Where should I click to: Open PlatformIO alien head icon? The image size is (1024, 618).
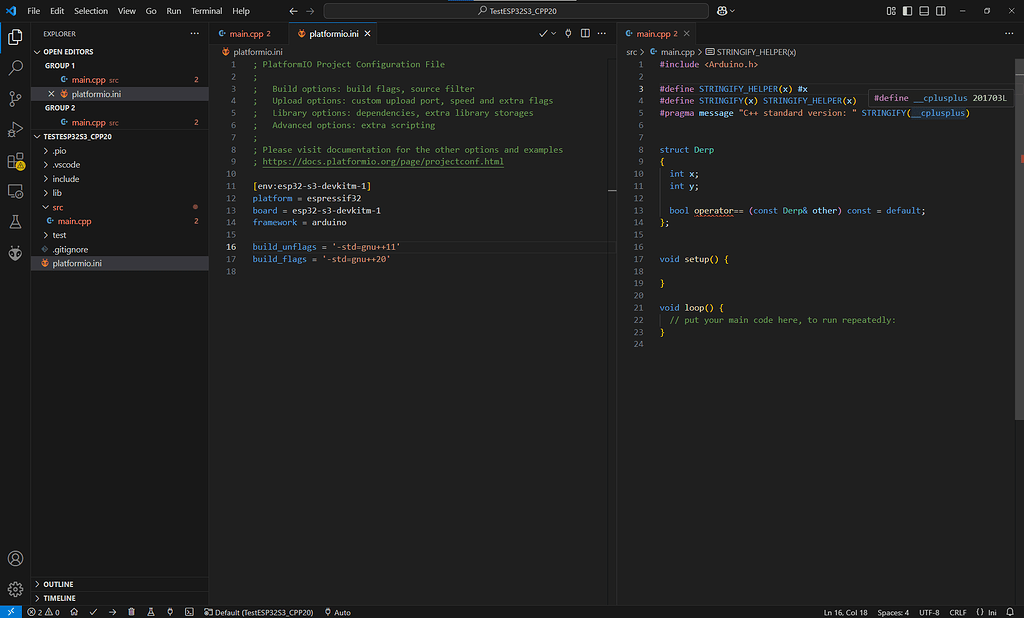(x=15, y=253)
